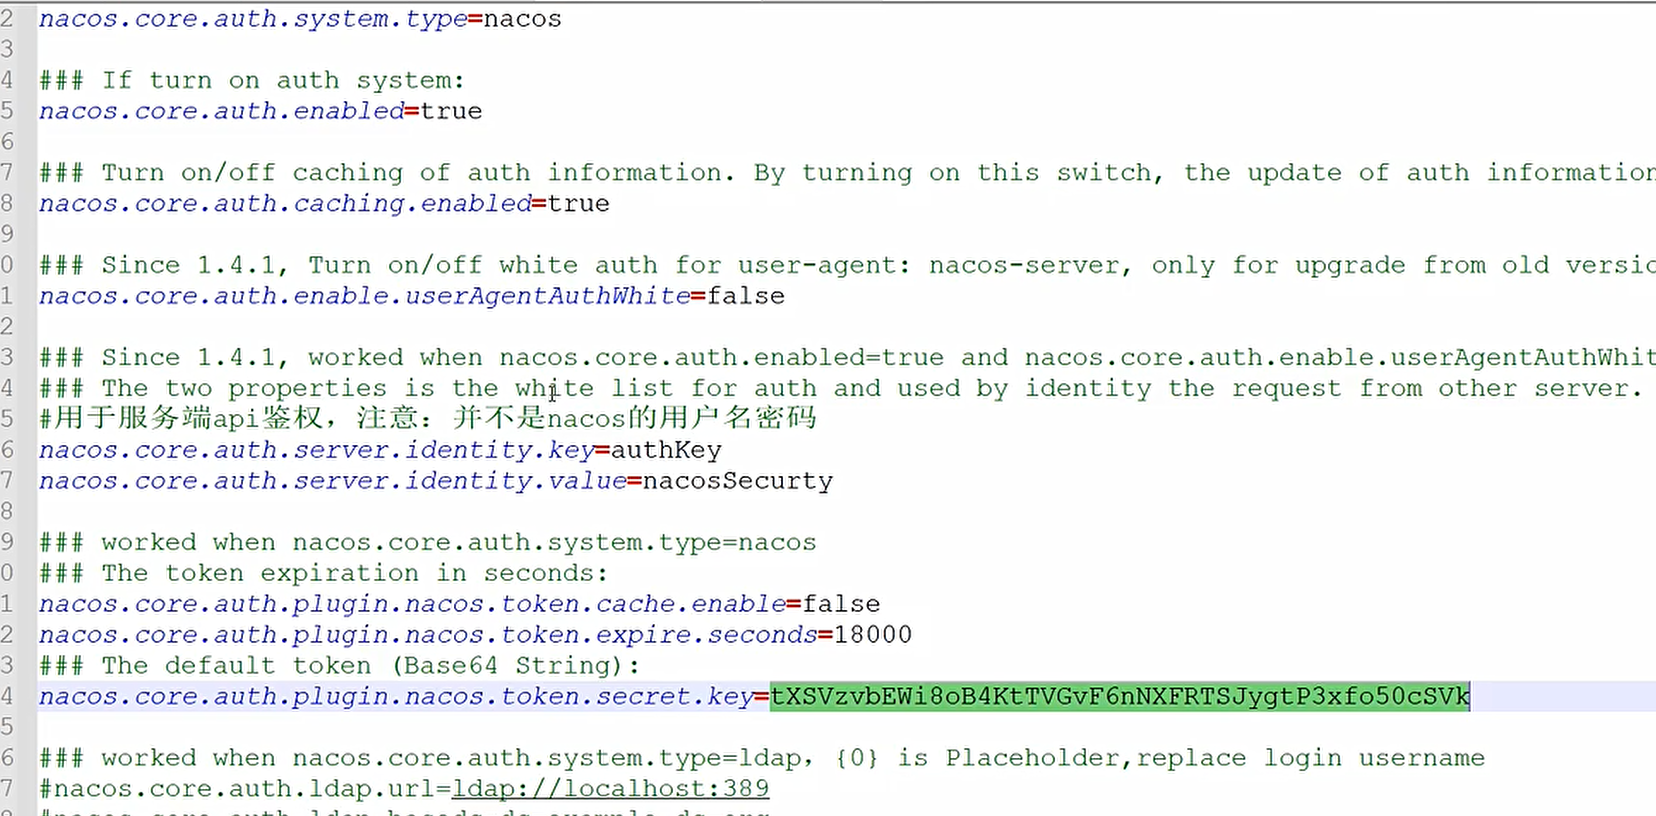Click '### Since 1.4.1, Turn on/off white auth' comment

[847, 265]
